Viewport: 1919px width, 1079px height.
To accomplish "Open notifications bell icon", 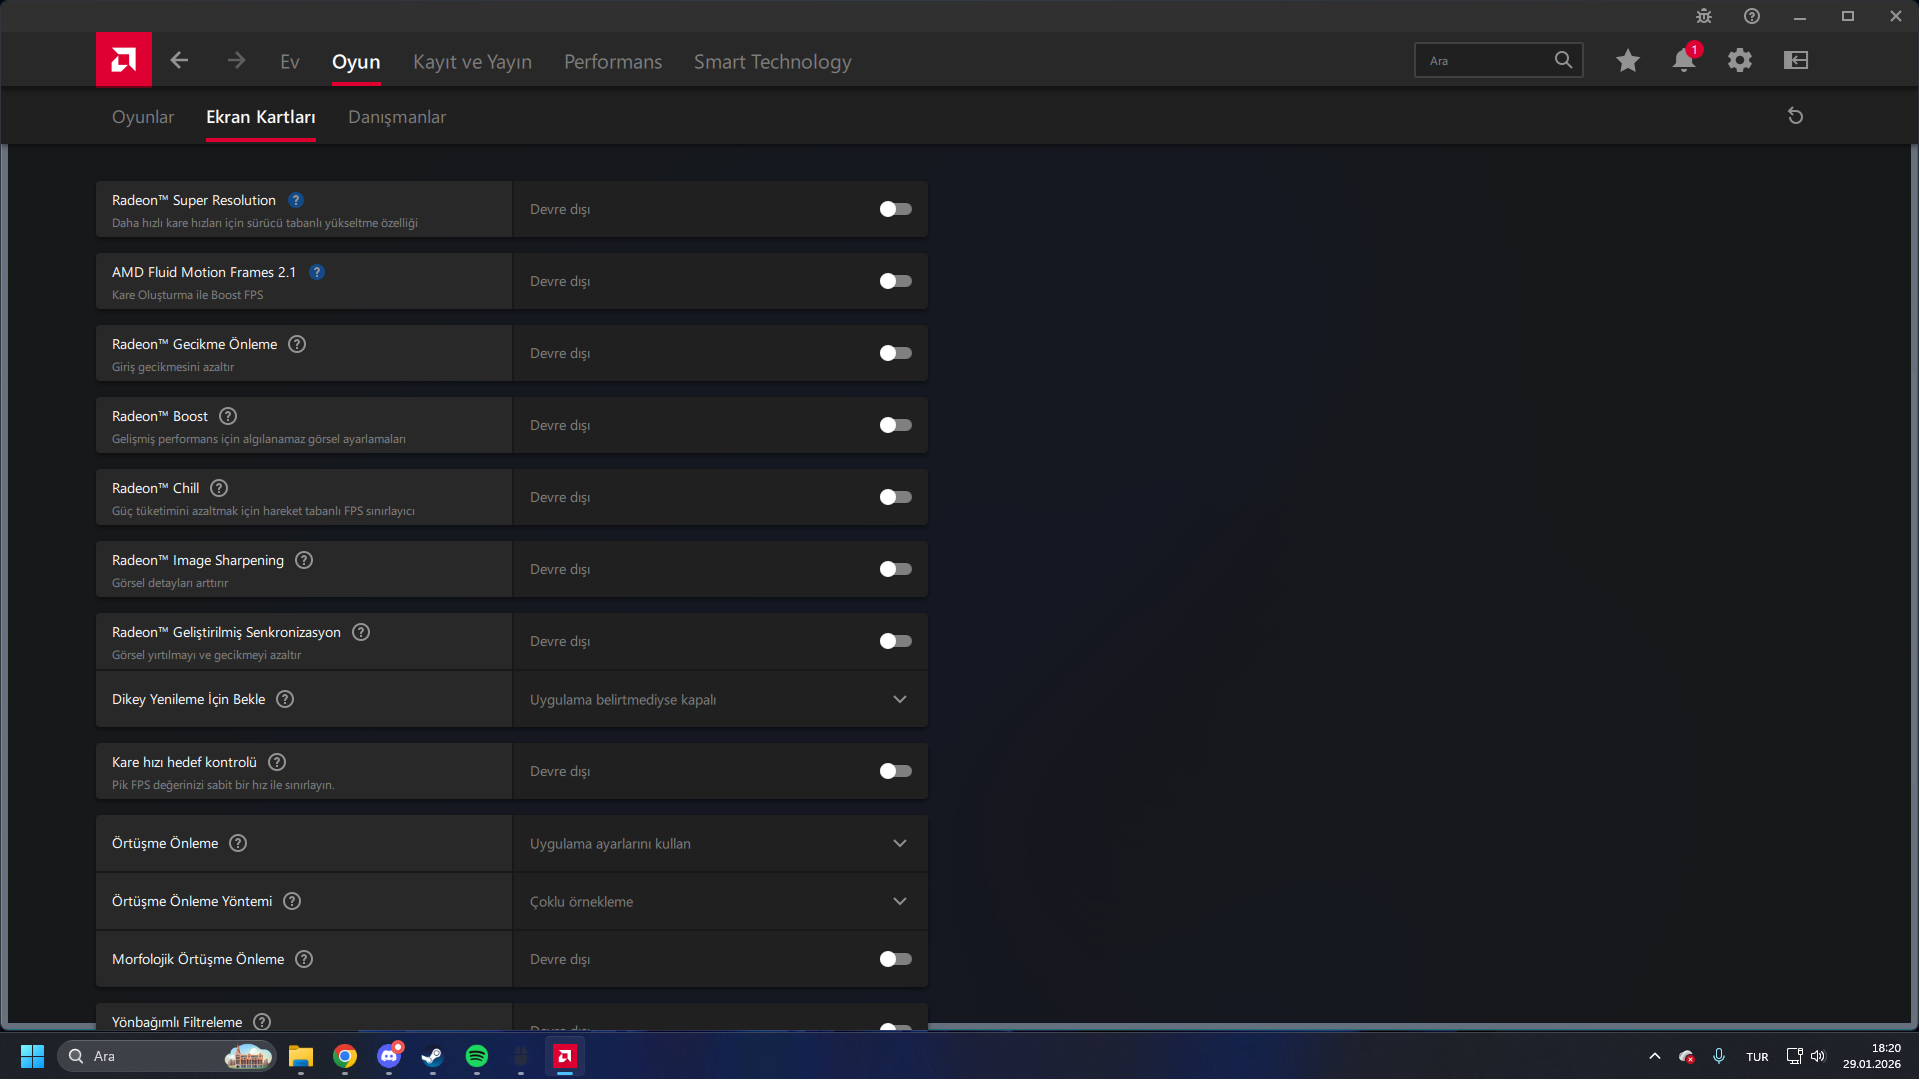I will (1684, 61).
